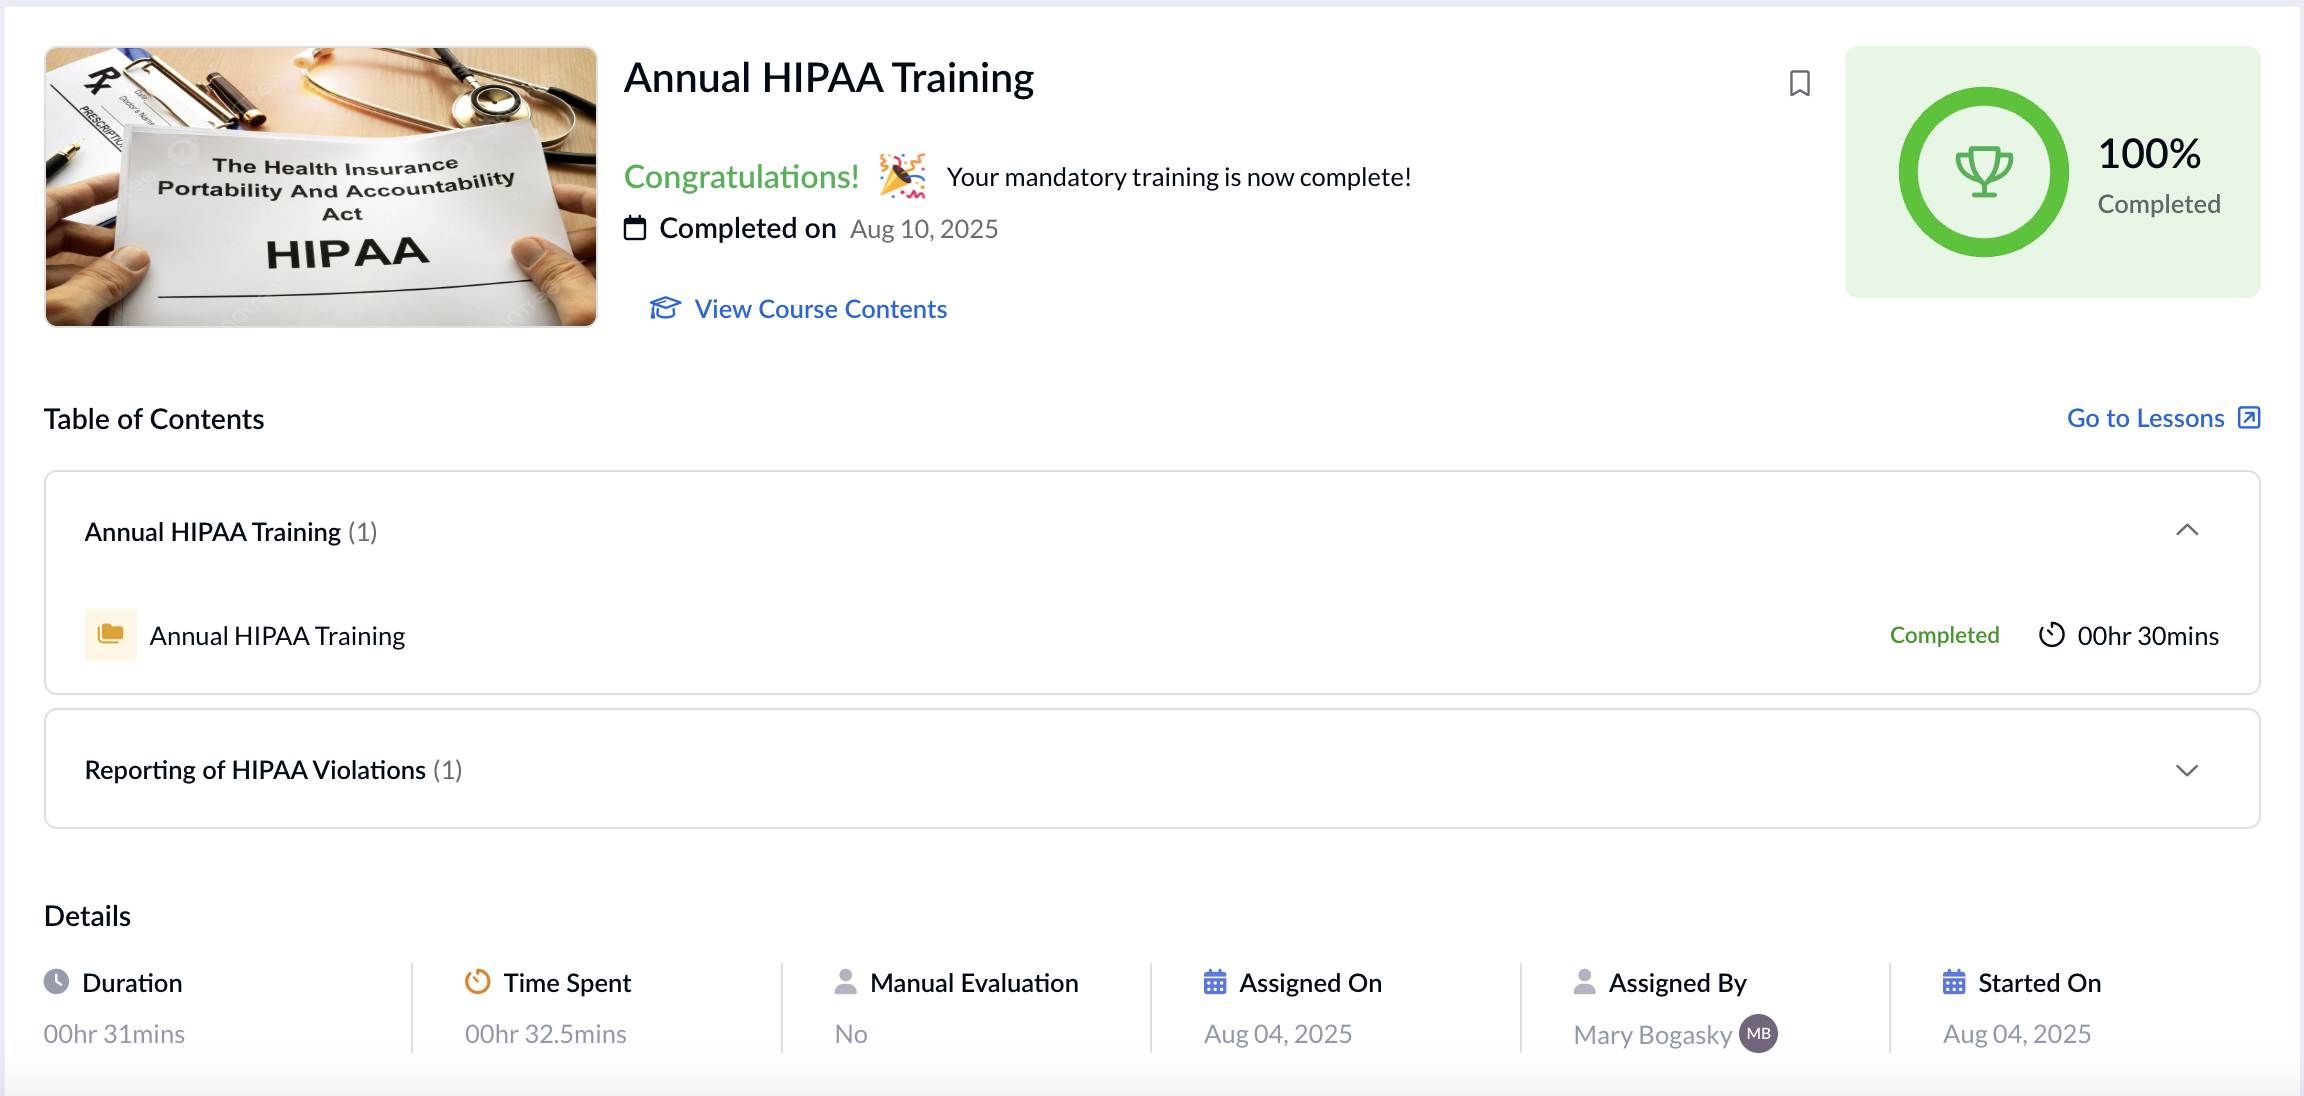Click the HIPAA course cover image
The image size is (2304, 1096).
pyautogui.click(x=319, y=186)
